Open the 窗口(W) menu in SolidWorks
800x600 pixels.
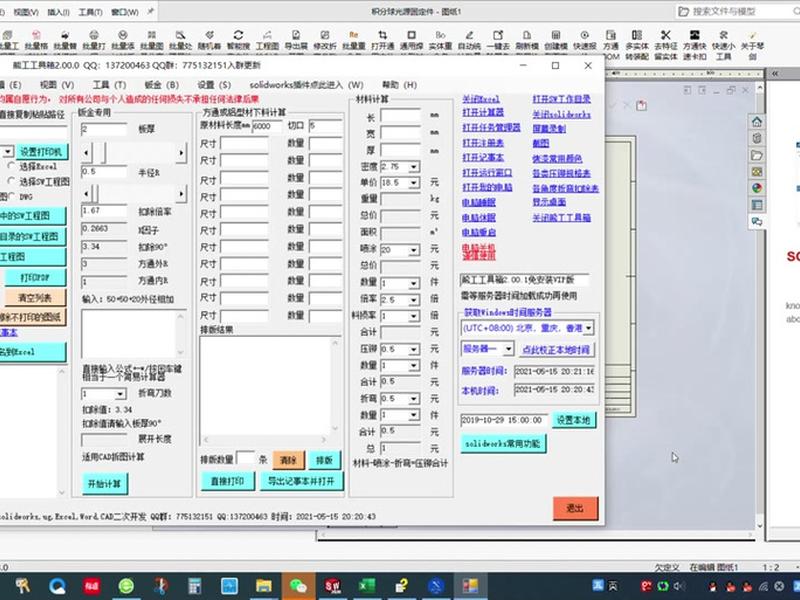click(x=124, y=12)
